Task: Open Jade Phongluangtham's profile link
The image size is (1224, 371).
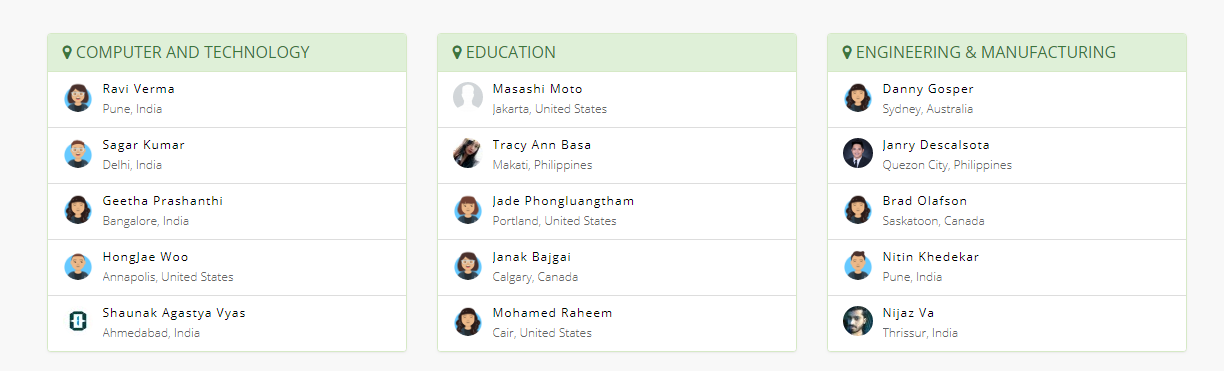Action: 563,201
